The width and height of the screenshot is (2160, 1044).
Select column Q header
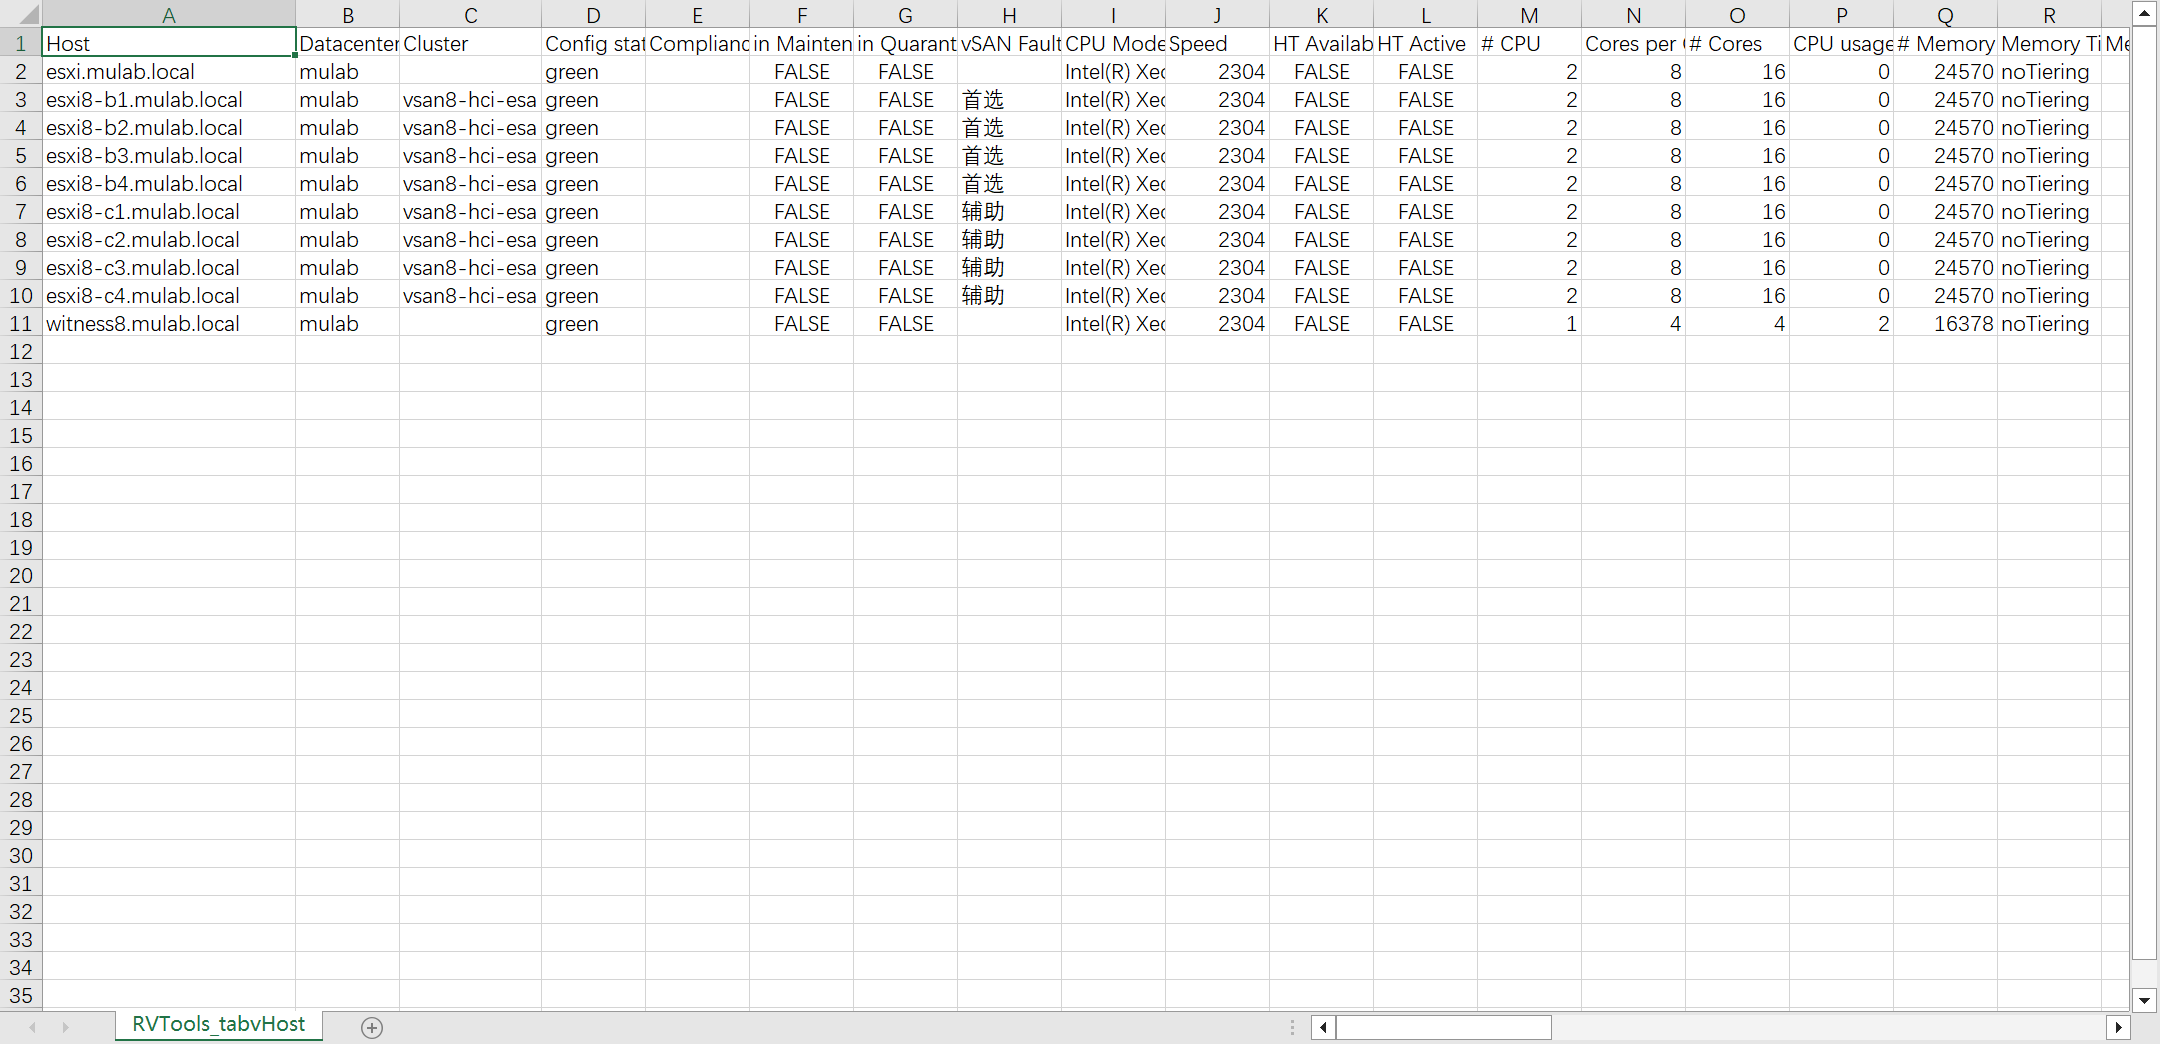tap(1944, 15)
